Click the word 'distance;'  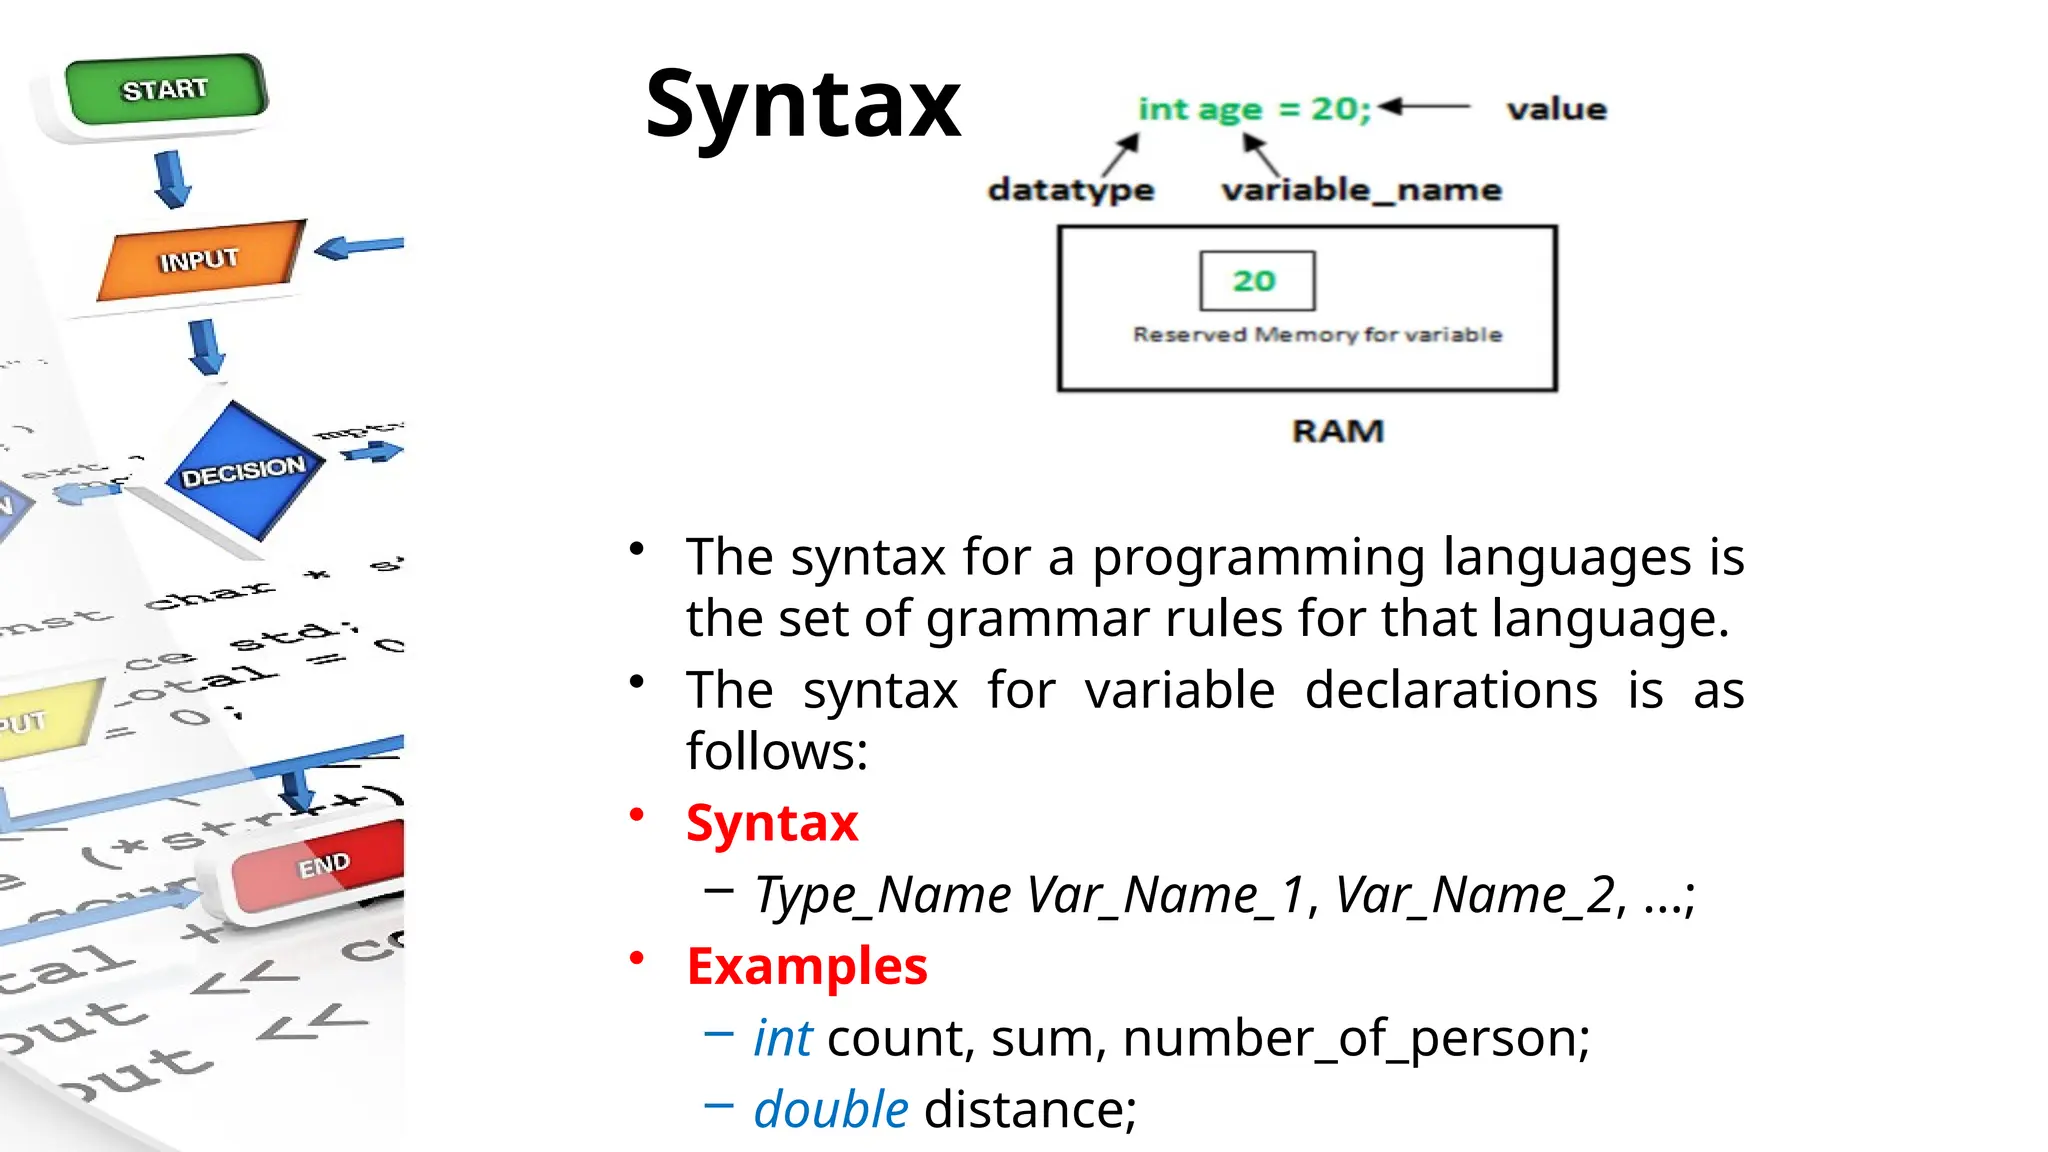pos(1030,1109)
